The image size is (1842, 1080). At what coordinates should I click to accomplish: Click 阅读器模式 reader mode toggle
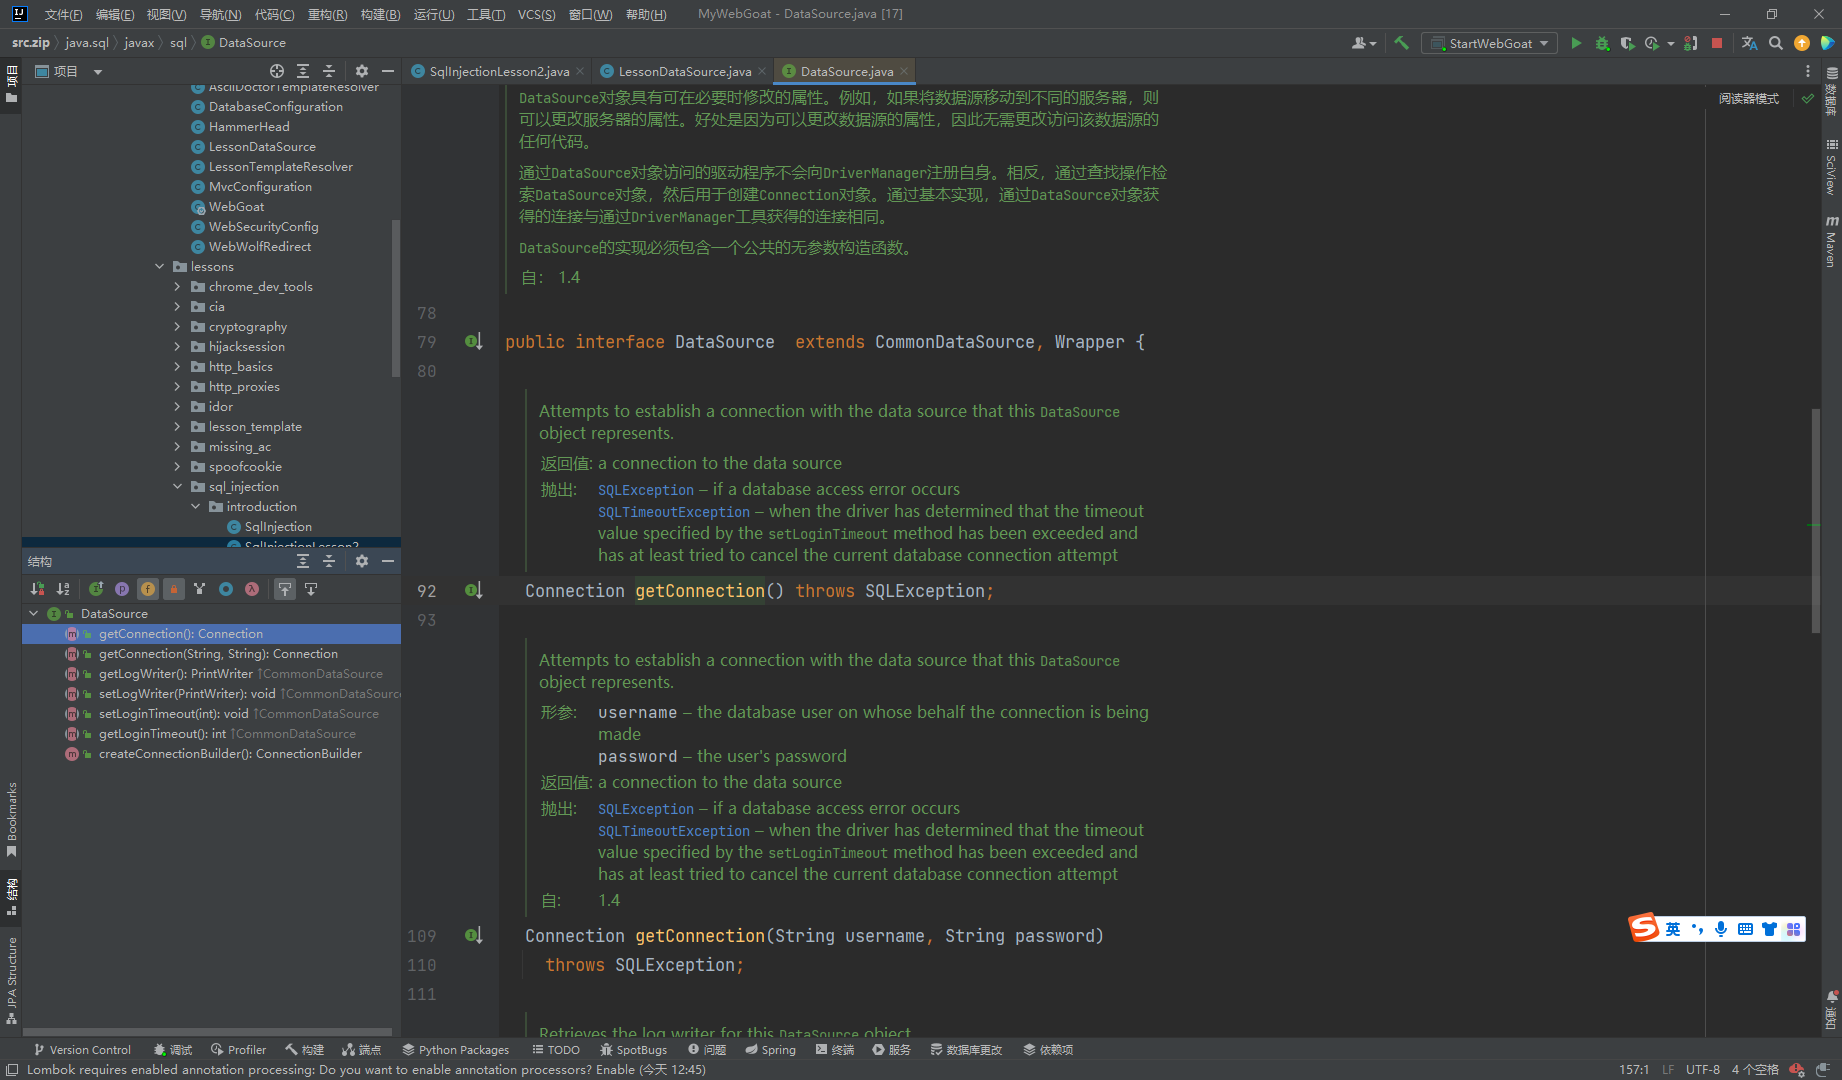click(x=1749, y=98)
